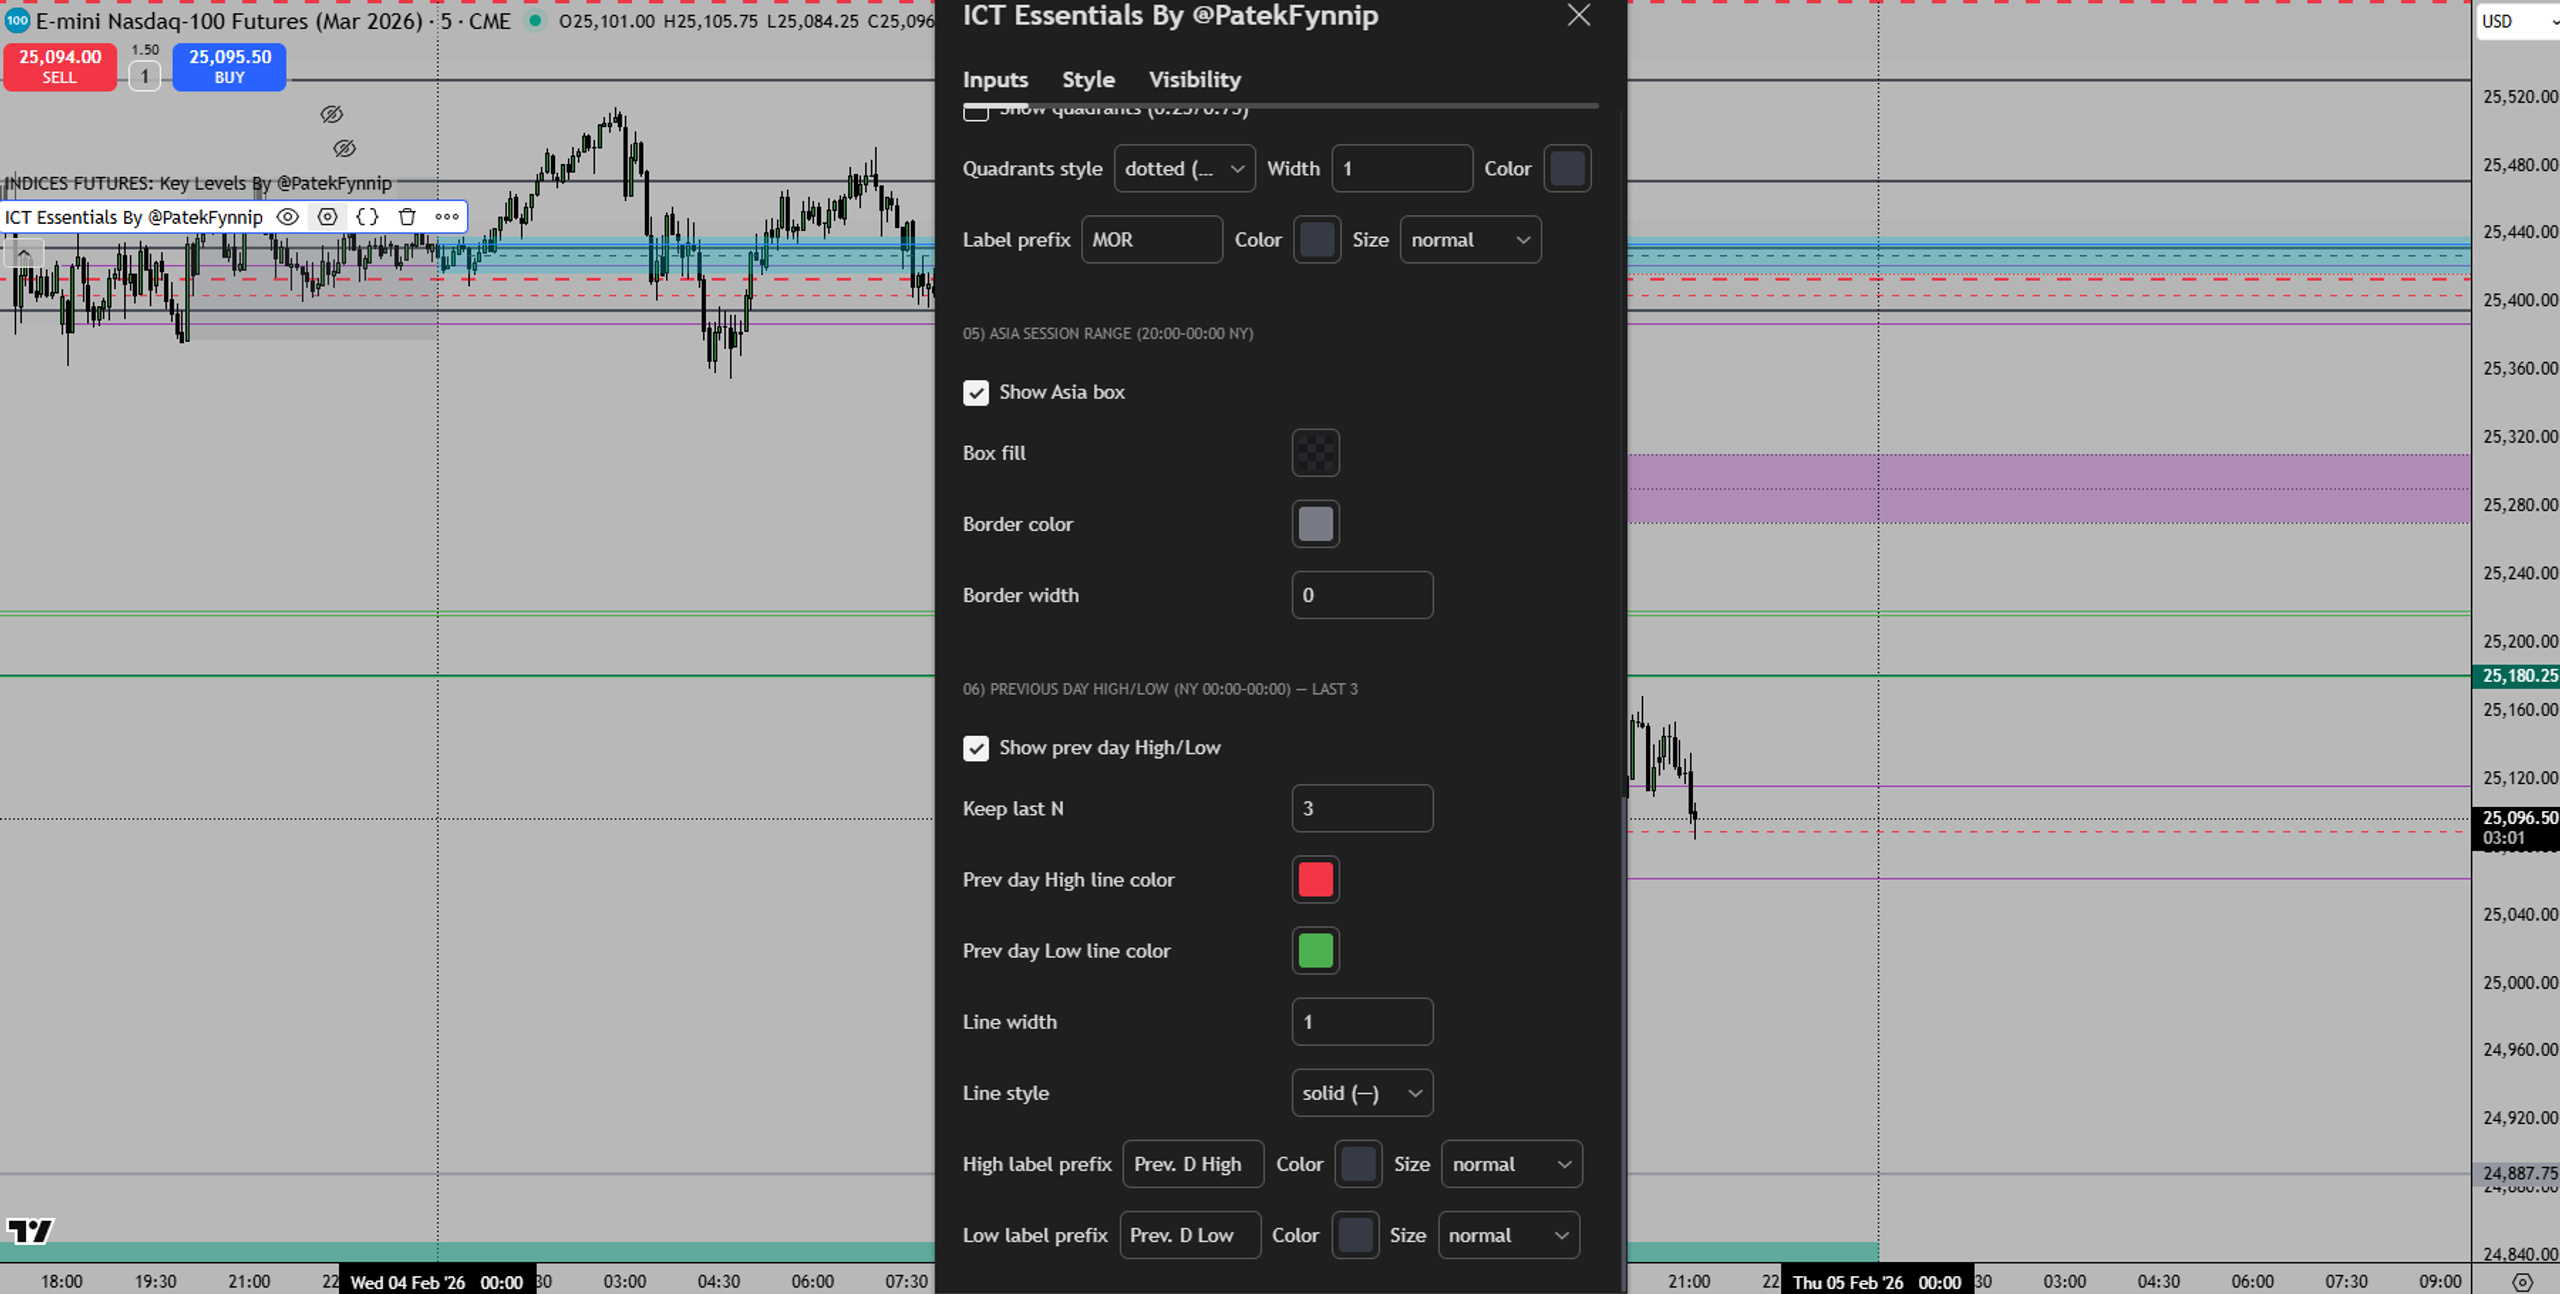
Task: Focus the Border width input
Action: coord(1362,595)
